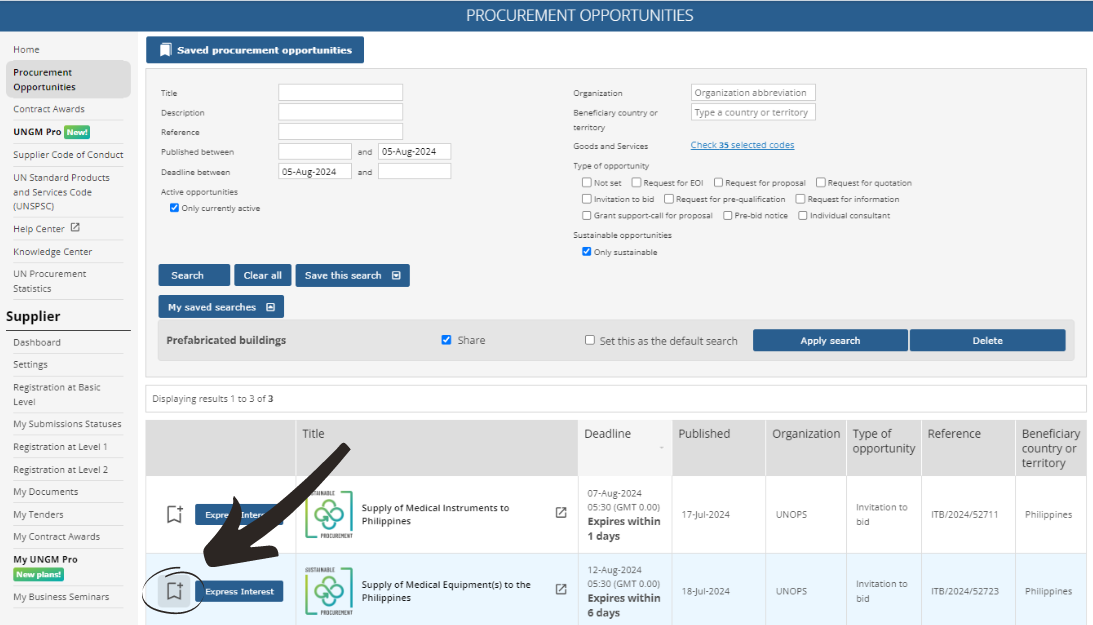
Task: Open Registration at Basic Level
Action: (x=56, y=394)
